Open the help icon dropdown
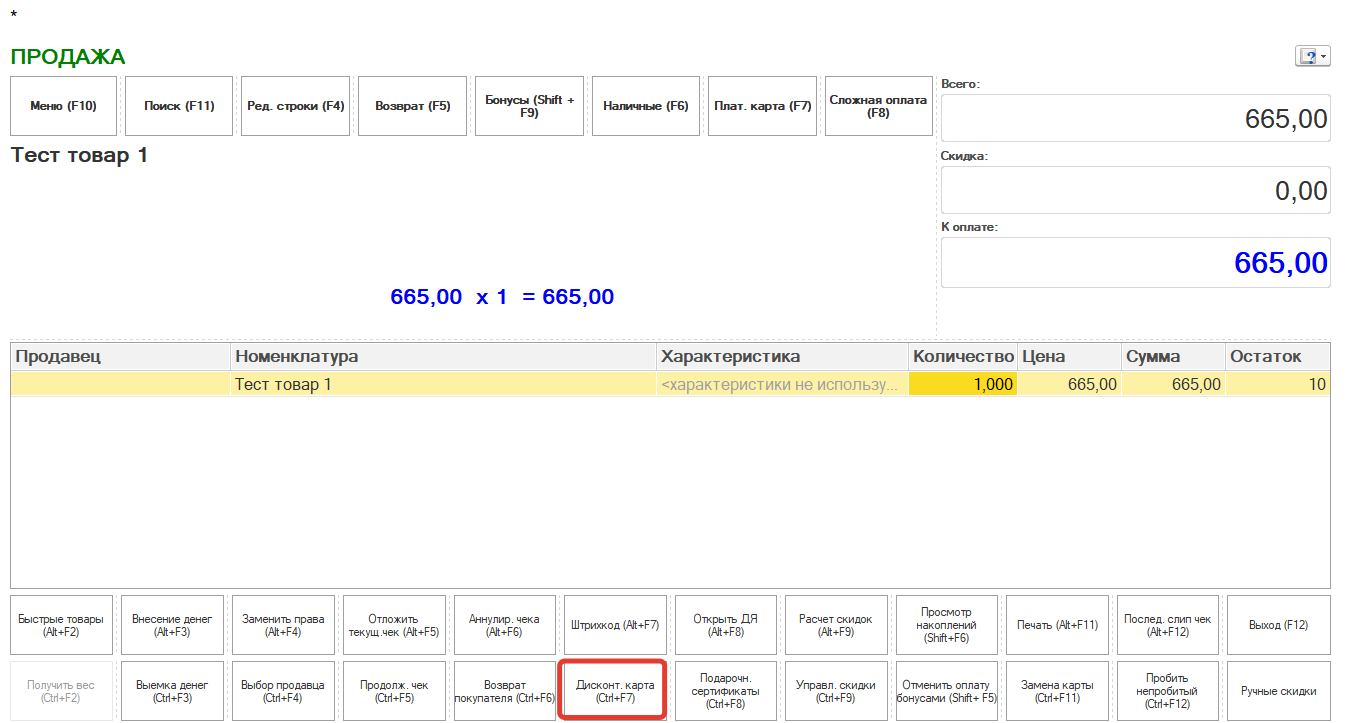Image resolution: width=1347 pixels, height=723 pixels. [1312, 57]
